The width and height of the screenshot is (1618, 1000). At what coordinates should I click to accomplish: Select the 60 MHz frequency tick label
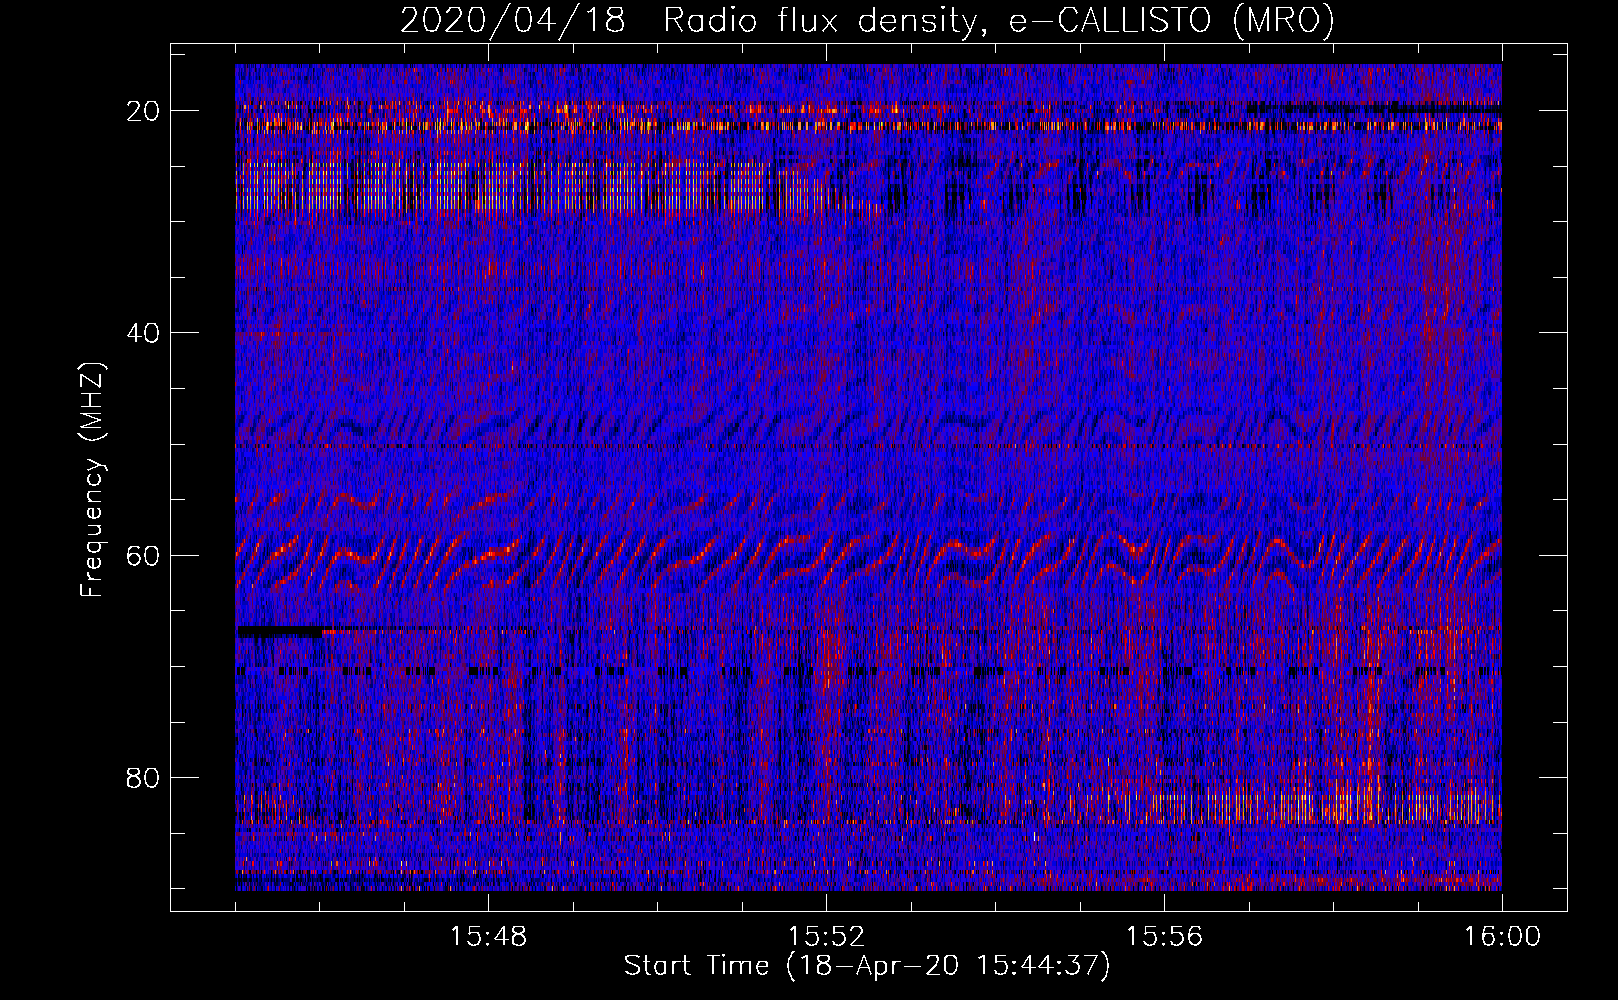144,554
